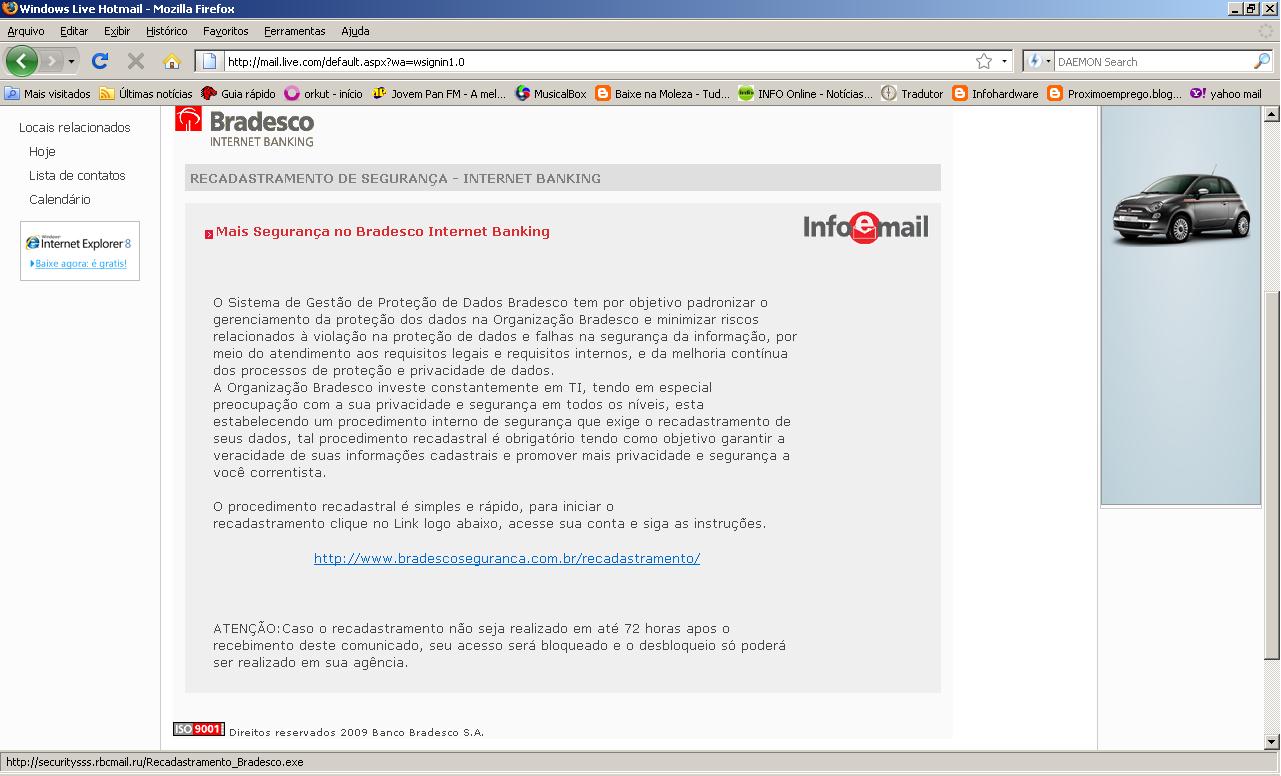Open the Calendário sidebar link
The image size is (1281, 776).
pos(59,200)
